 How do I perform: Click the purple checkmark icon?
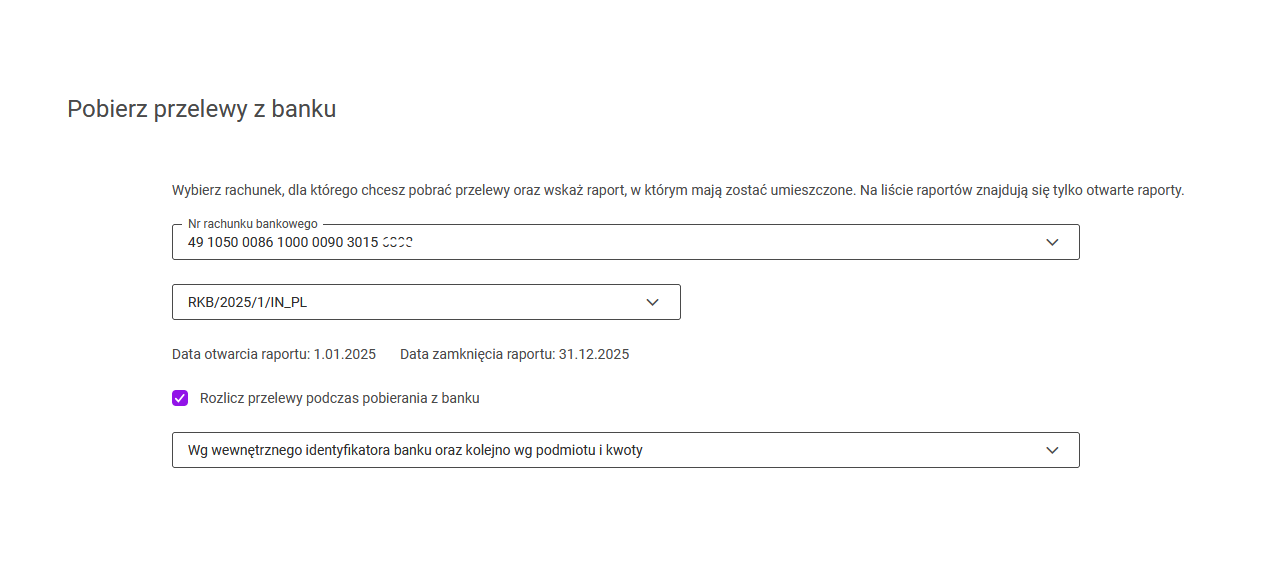(x=180, y=398)
